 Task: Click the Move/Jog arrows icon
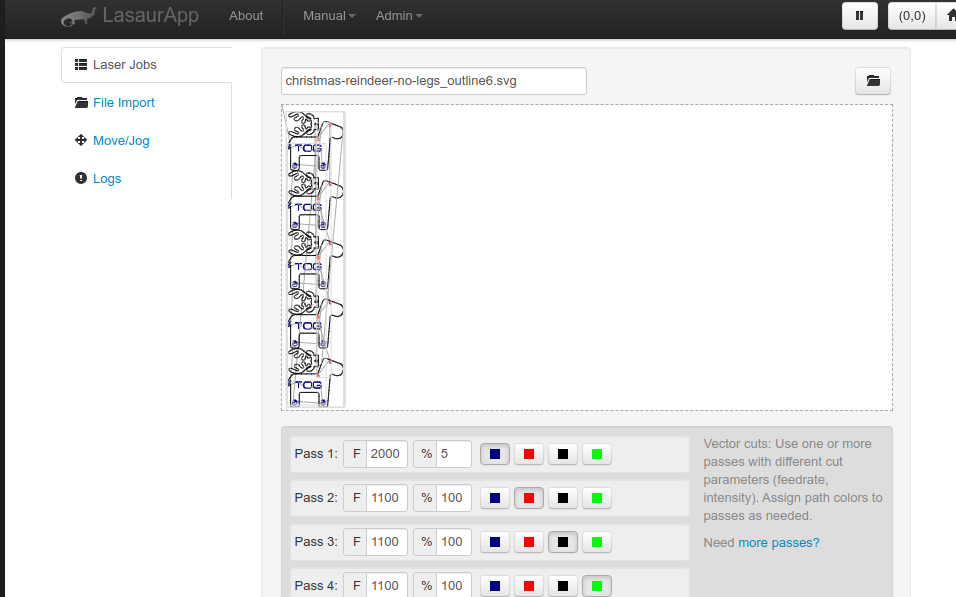(x=81, y=141)
